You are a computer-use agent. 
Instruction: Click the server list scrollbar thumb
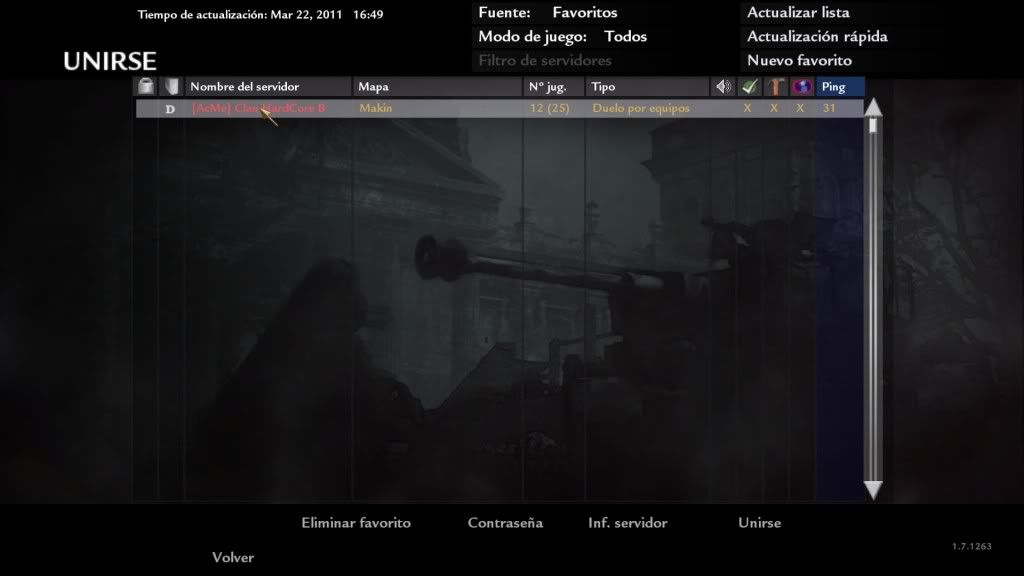click(873, 125)
